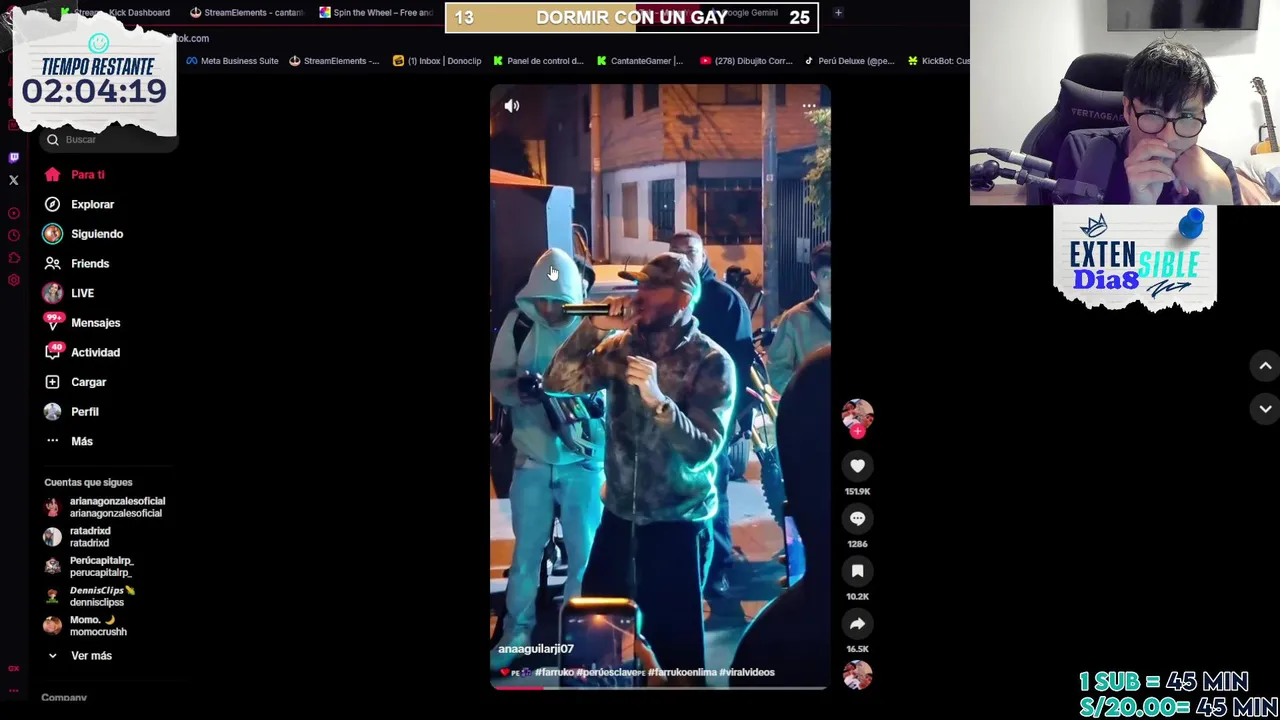
Task: Click the #farrukoenlima hashtag
Action: coord(682,672)
